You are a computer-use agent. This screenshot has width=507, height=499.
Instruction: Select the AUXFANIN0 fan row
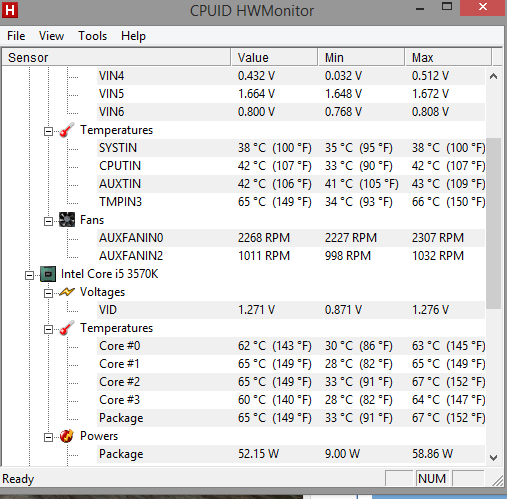[291, 238]
